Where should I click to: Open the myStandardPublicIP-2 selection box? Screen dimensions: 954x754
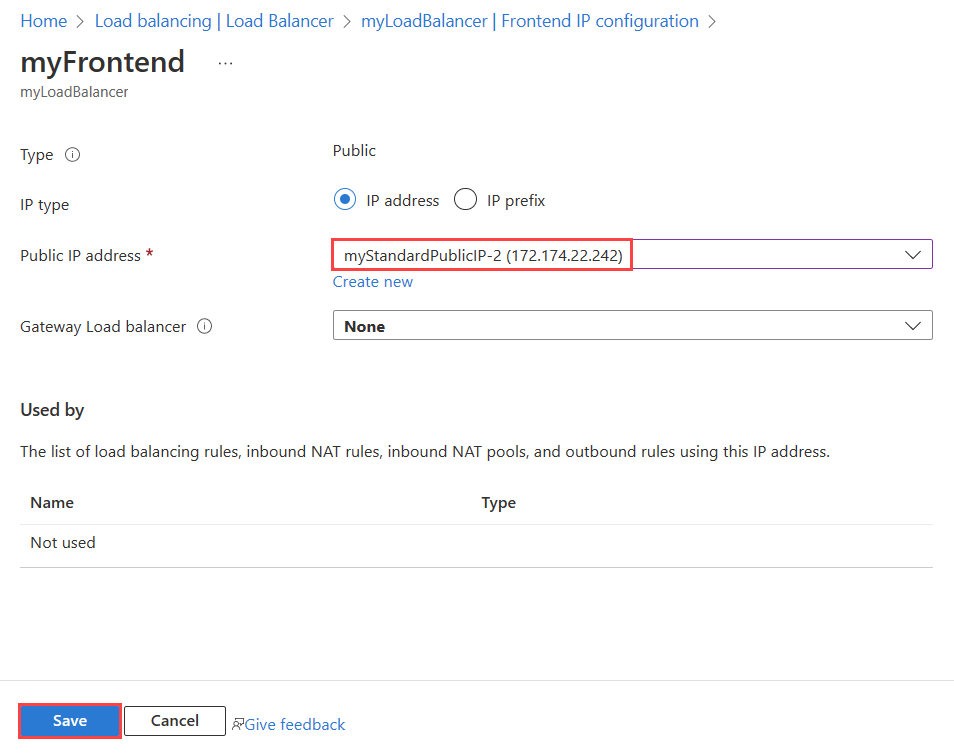point(632,254)
